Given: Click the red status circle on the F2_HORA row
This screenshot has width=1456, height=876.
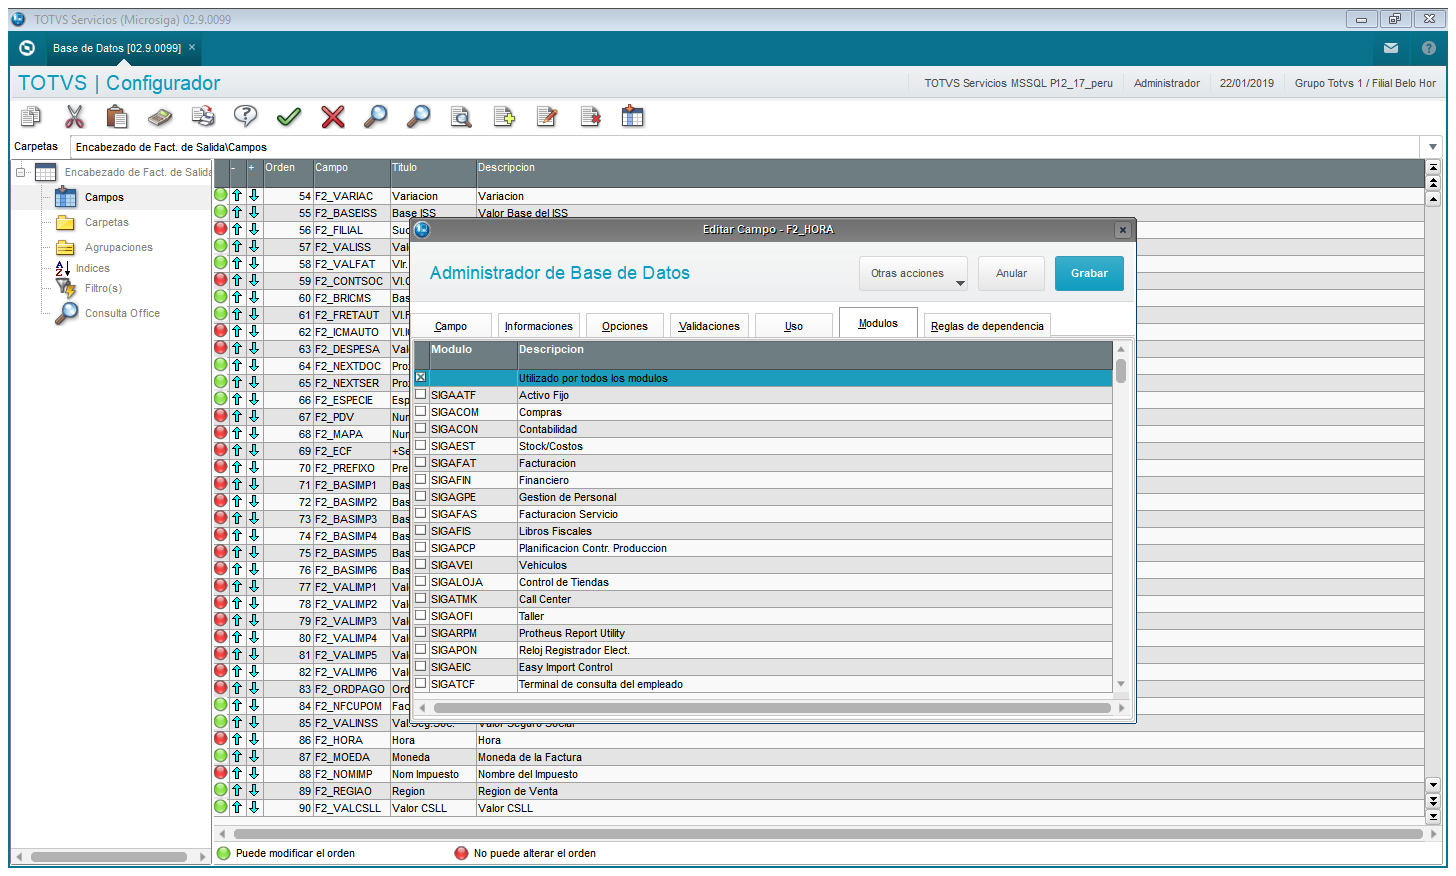Looking at the screenshot, I should pos(221,739).
